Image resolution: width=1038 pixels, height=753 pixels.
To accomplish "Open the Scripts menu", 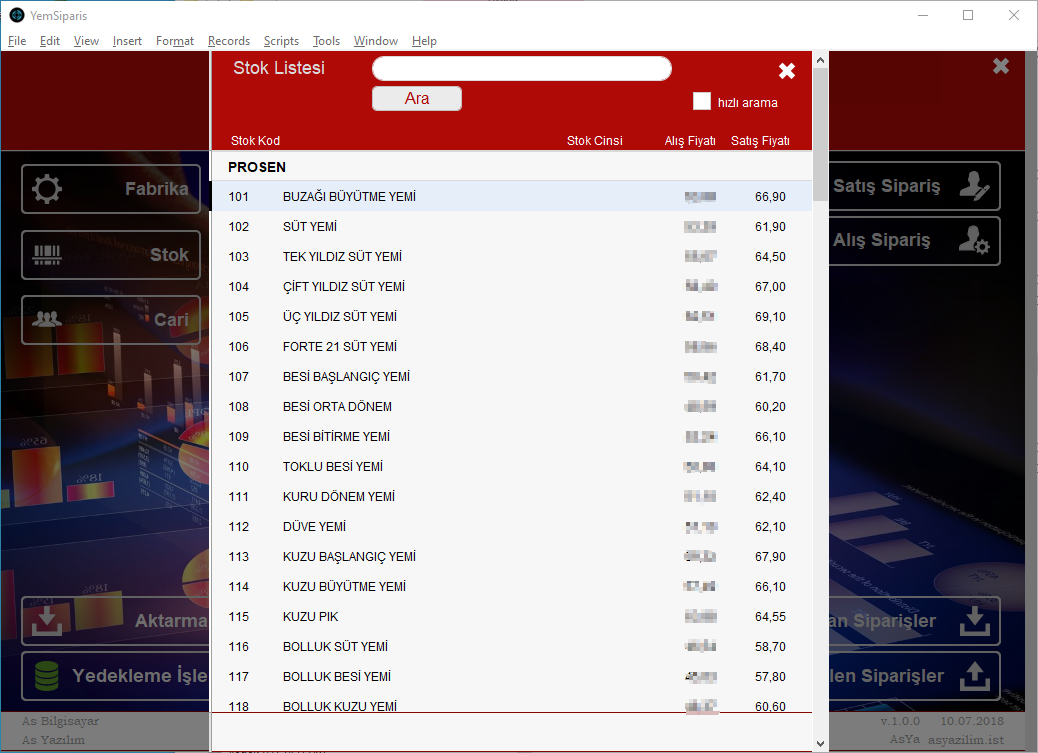I will [281, 41].
